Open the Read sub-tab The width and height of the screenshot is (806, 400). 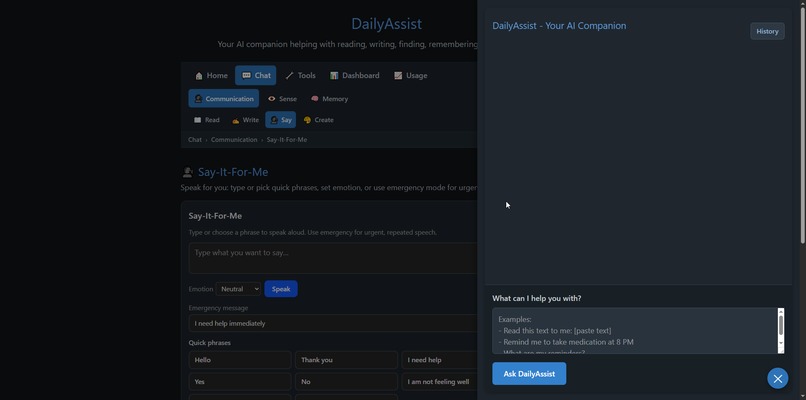tap(207, 120)
